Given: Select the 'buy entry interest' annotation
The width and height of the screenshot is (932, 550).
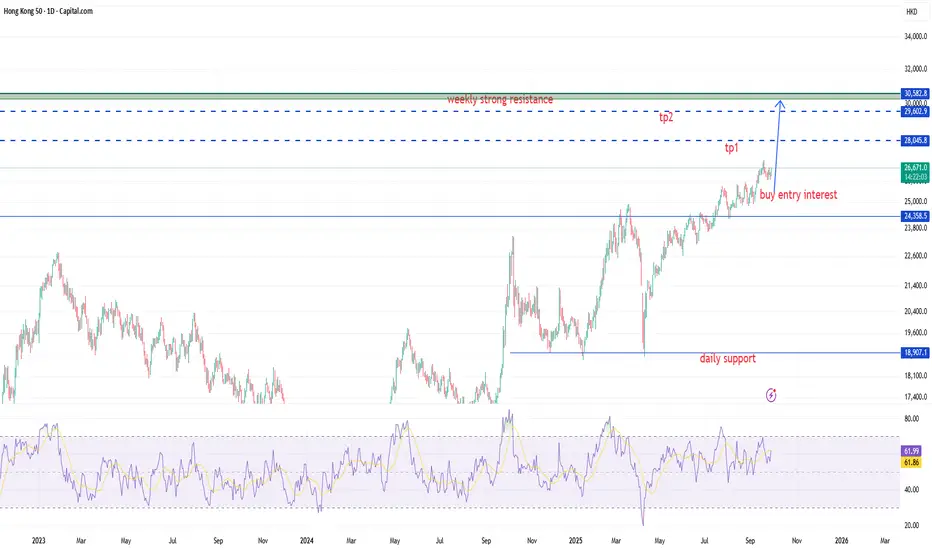Looking at the screenshot, I should (798, 194).
